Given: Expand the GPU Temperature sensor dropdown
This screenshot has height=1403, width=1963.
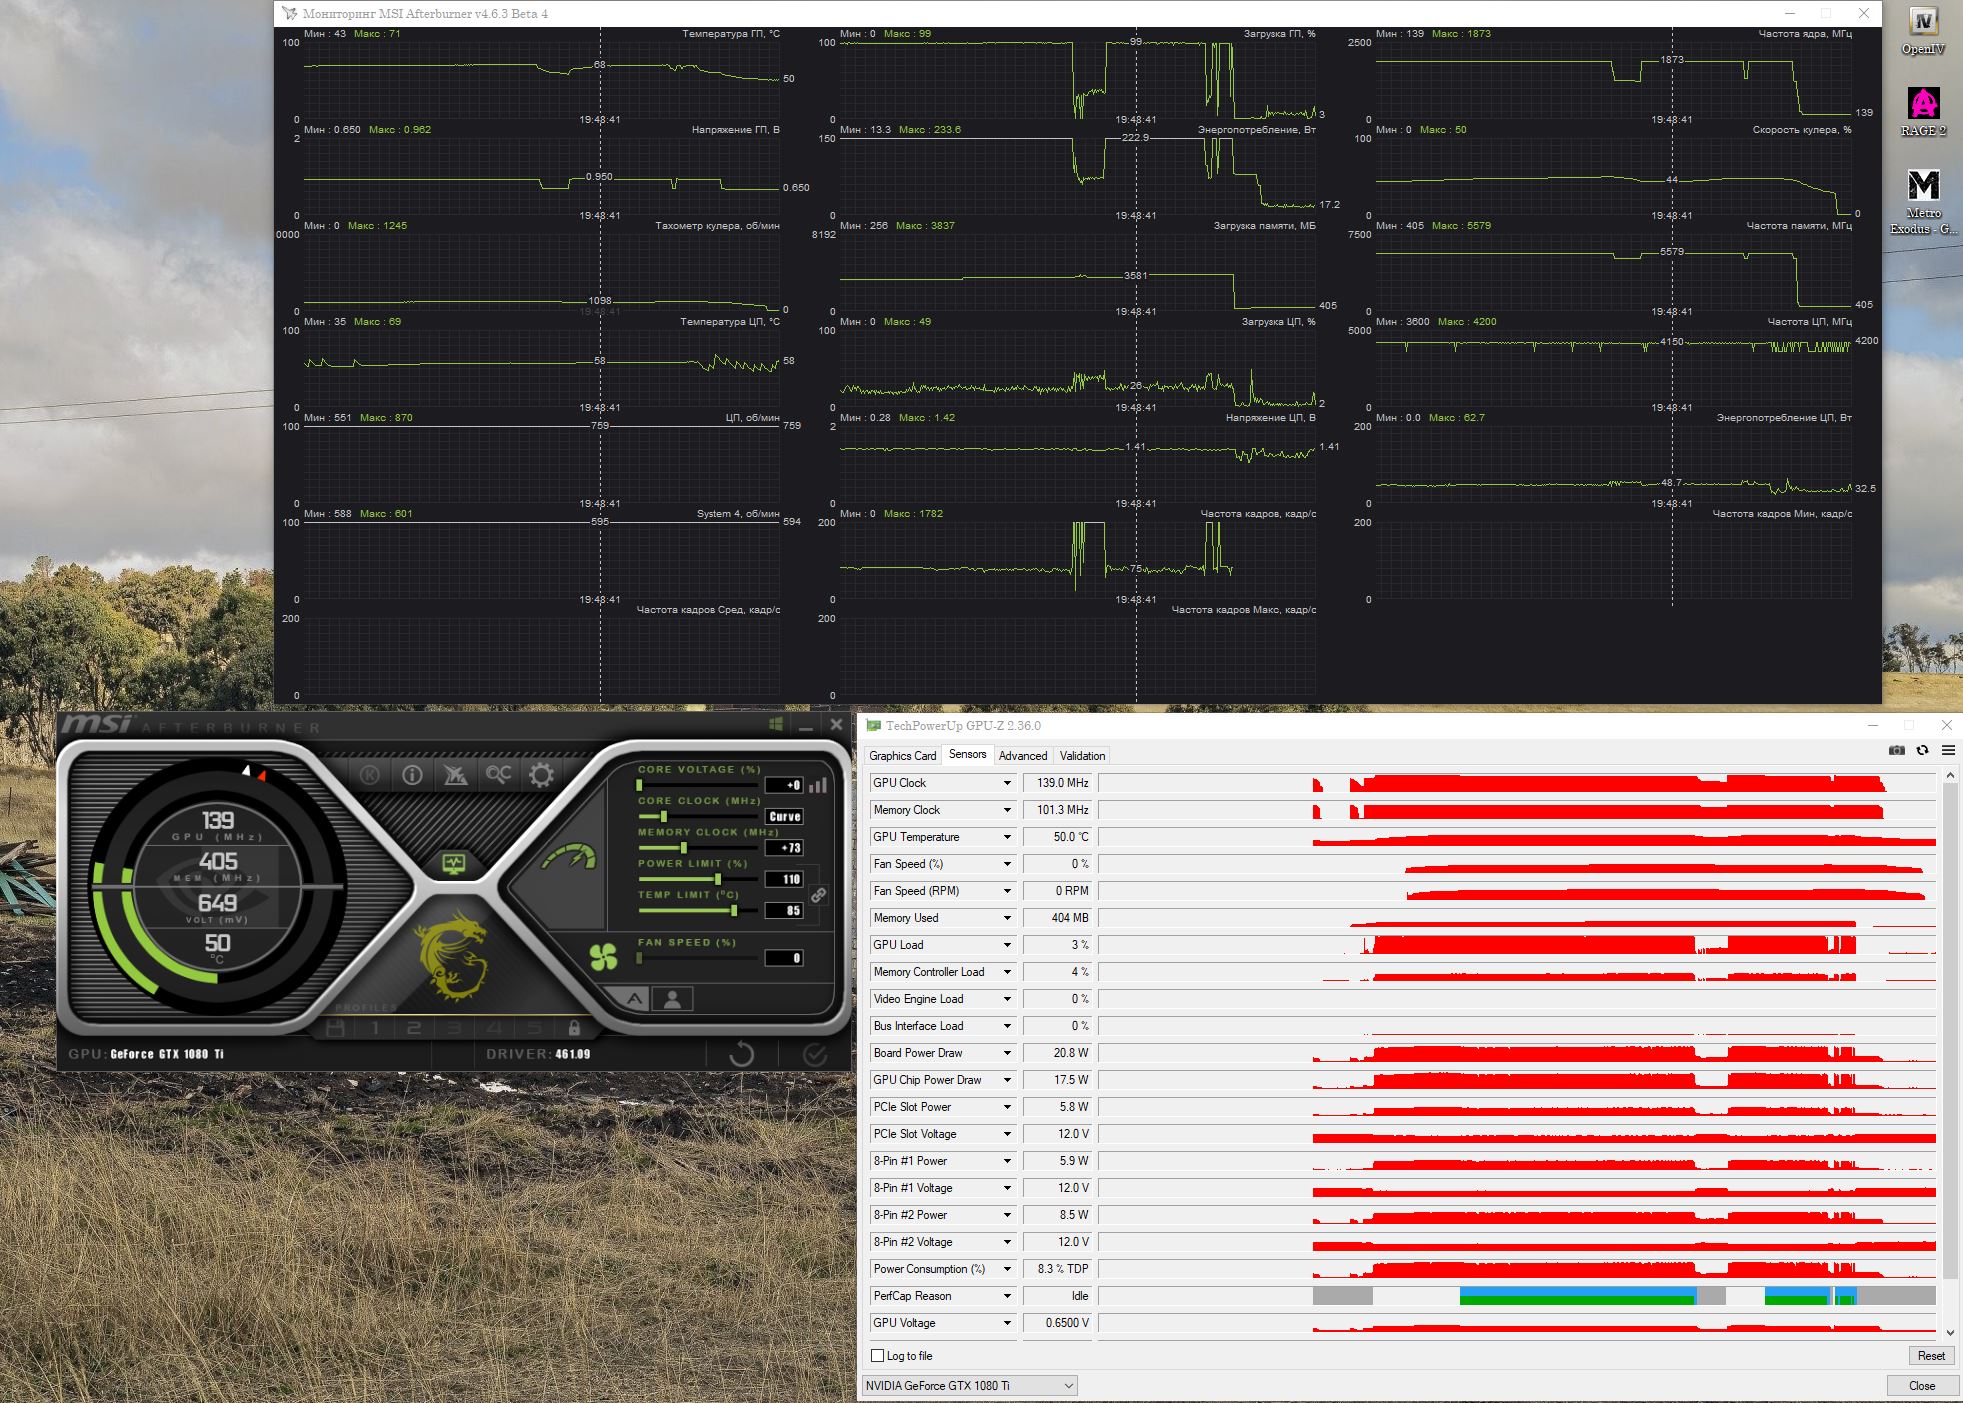Looking at the screenshot, I should click(1007, 837).
